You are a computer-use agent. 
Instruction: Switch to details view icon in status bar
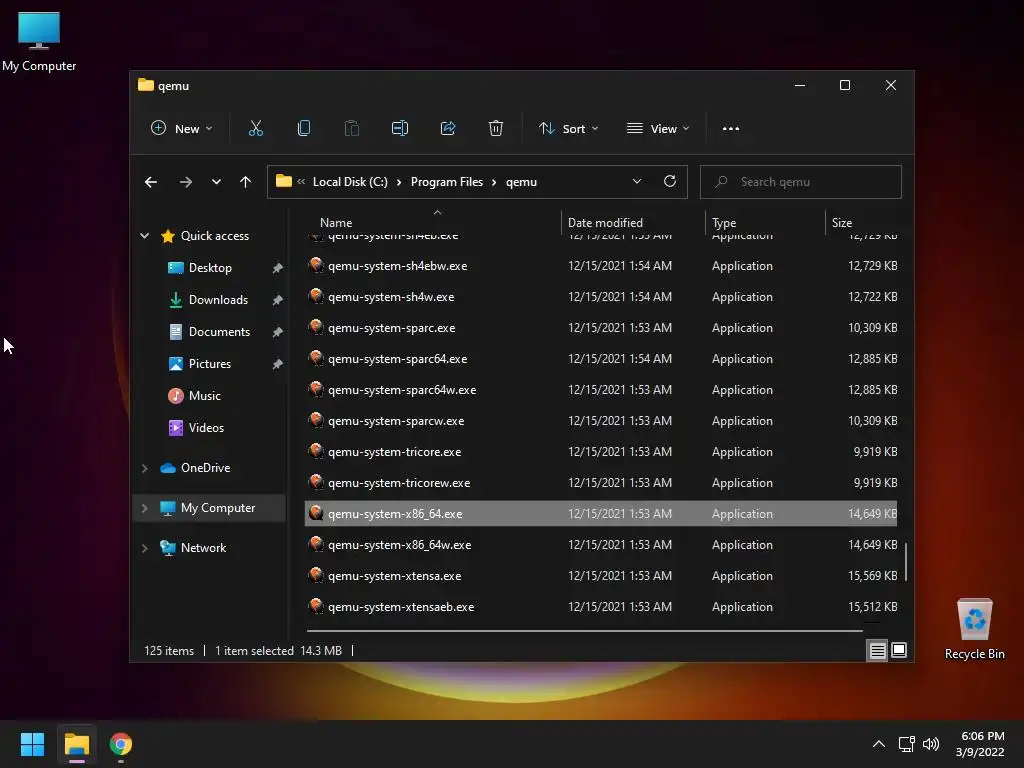click(877, 650)
